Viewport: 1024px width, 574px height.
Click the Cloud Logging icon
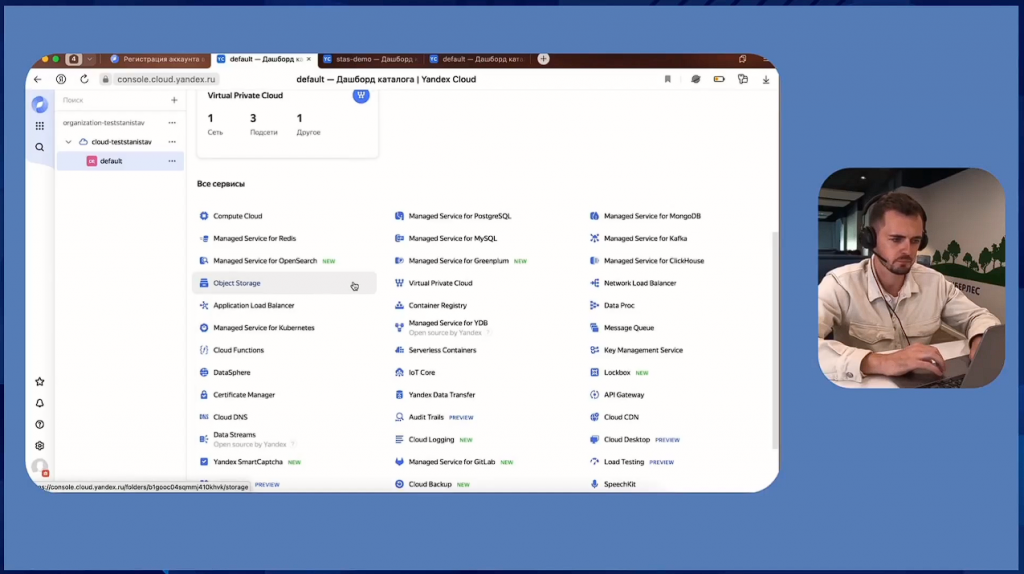pos(399,439)
